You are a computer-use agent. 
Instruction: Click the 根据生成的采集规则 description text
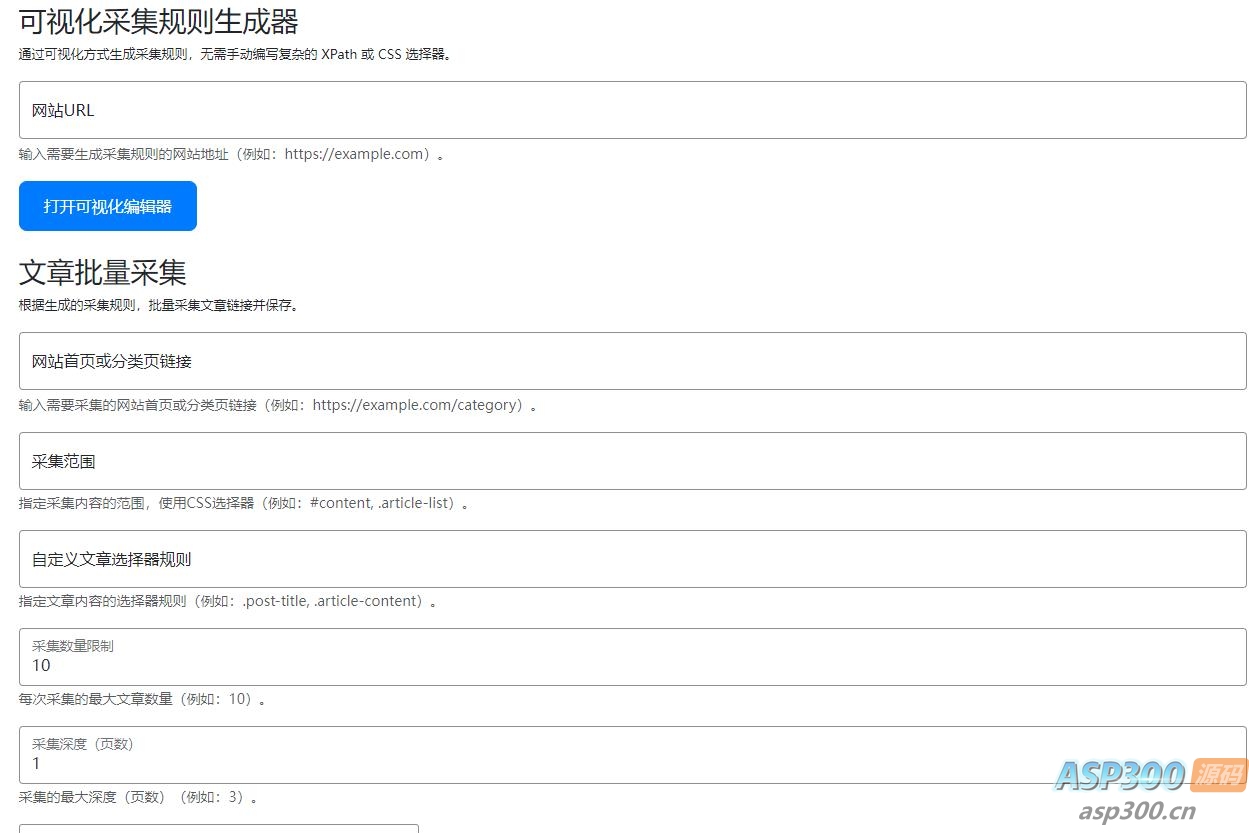(159, 305)
